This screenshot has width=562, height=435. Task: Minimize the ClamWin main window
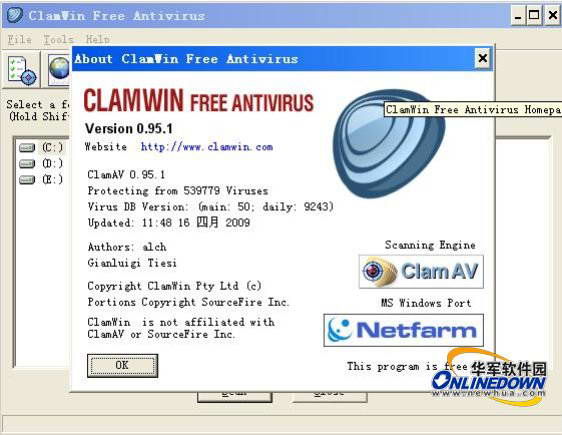518,15
